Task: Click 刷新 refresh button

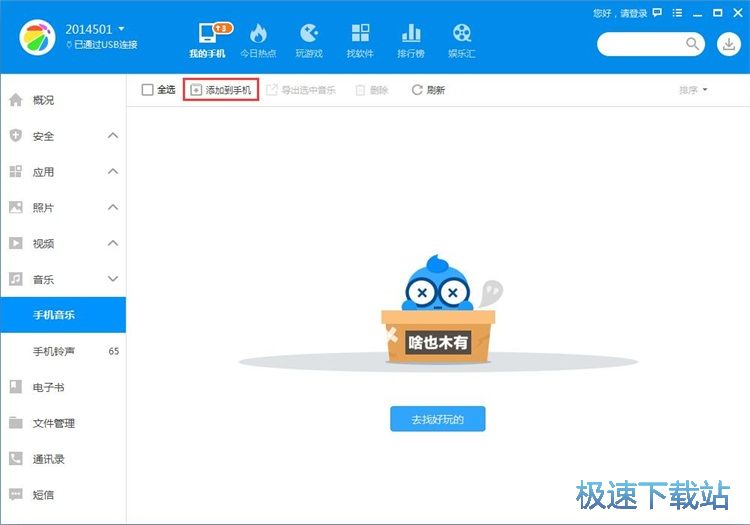Action: click(428, 89)
